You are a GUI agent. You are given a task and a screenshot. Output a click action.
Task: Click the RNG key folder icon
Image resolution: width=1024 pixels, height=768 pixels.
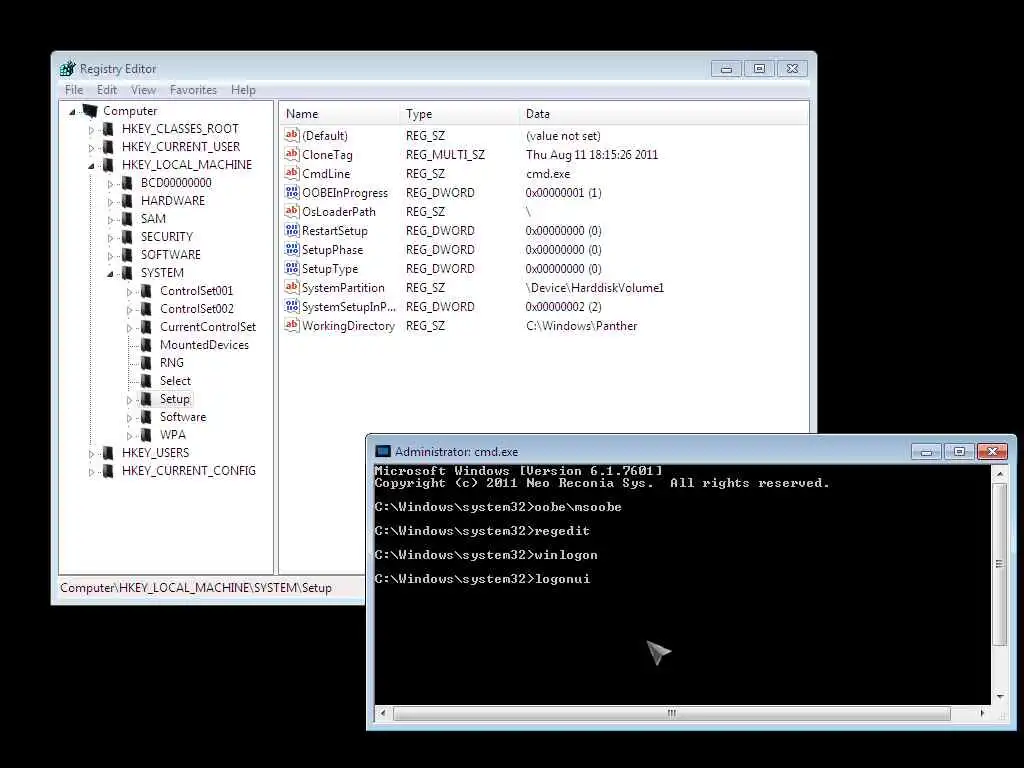[146, 362]
